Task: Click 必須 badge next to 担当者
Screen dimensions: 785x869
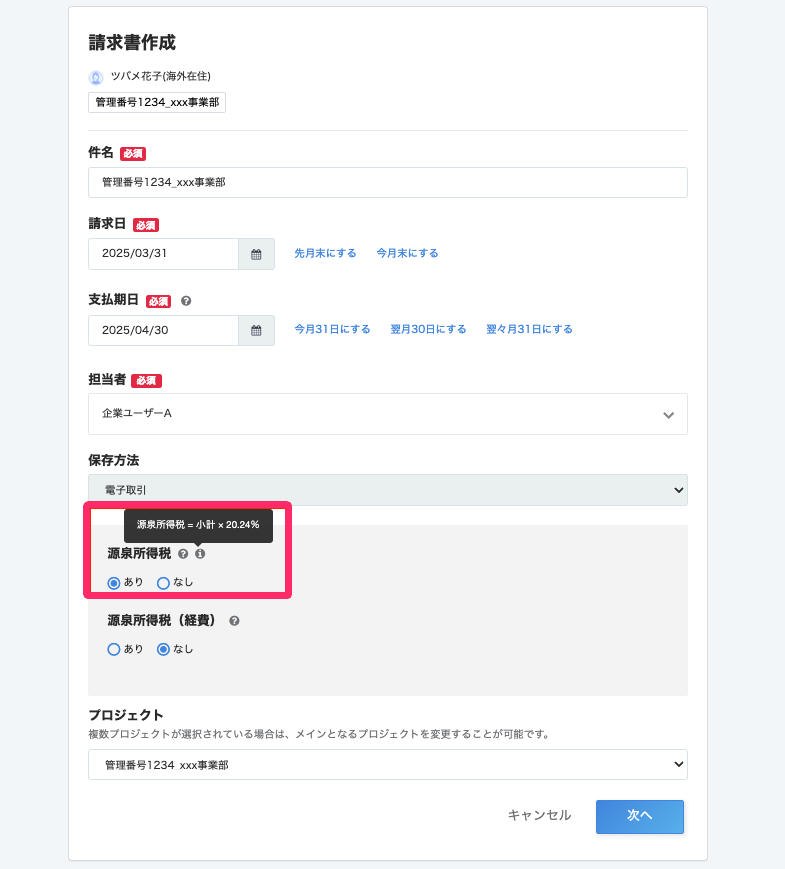Action: pos(146,381)
